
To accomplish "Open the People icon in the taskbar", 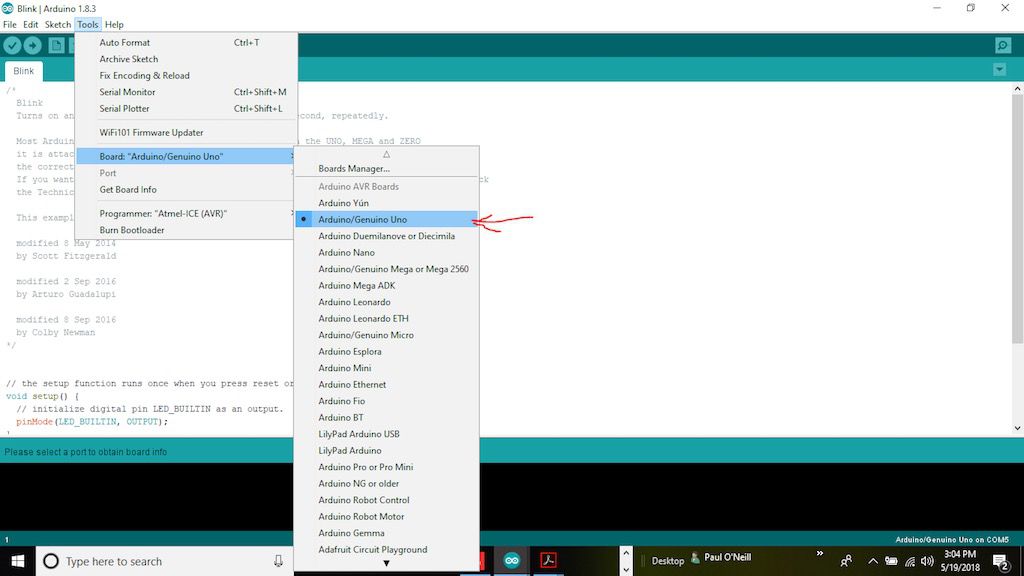I will 846,561.
